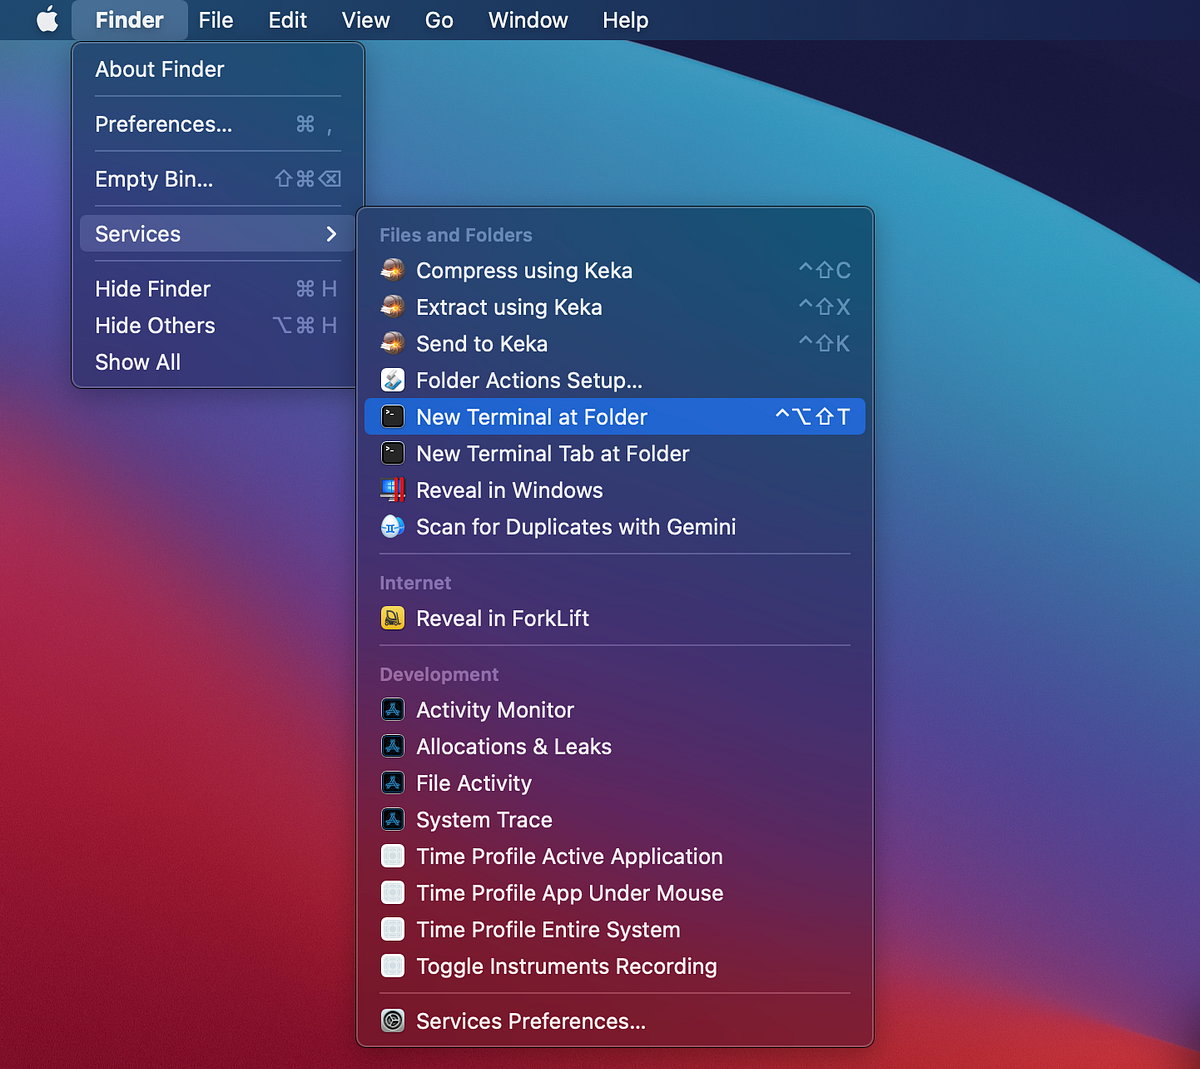
Task: Click the Instruments icon beside Allocations & Leaks
Action: [393, 747]
